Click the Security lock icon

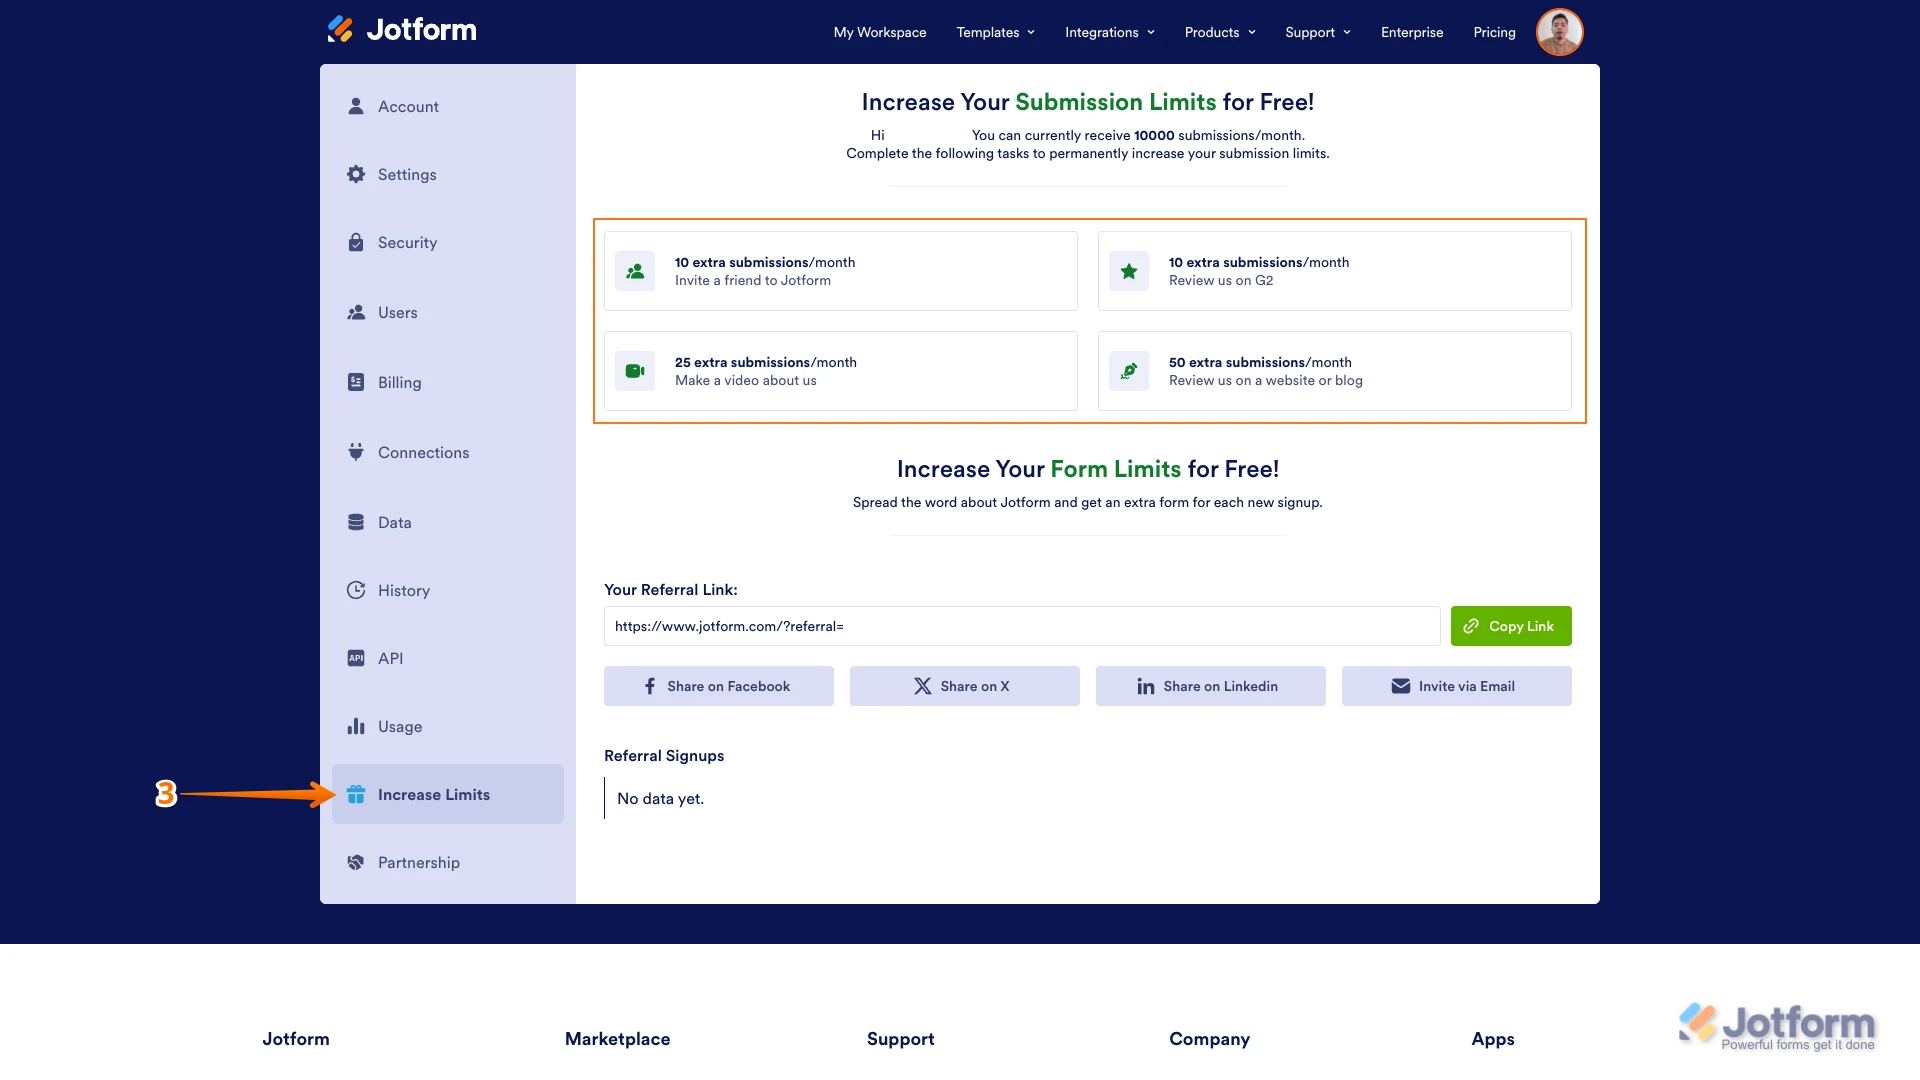(356, 242)
